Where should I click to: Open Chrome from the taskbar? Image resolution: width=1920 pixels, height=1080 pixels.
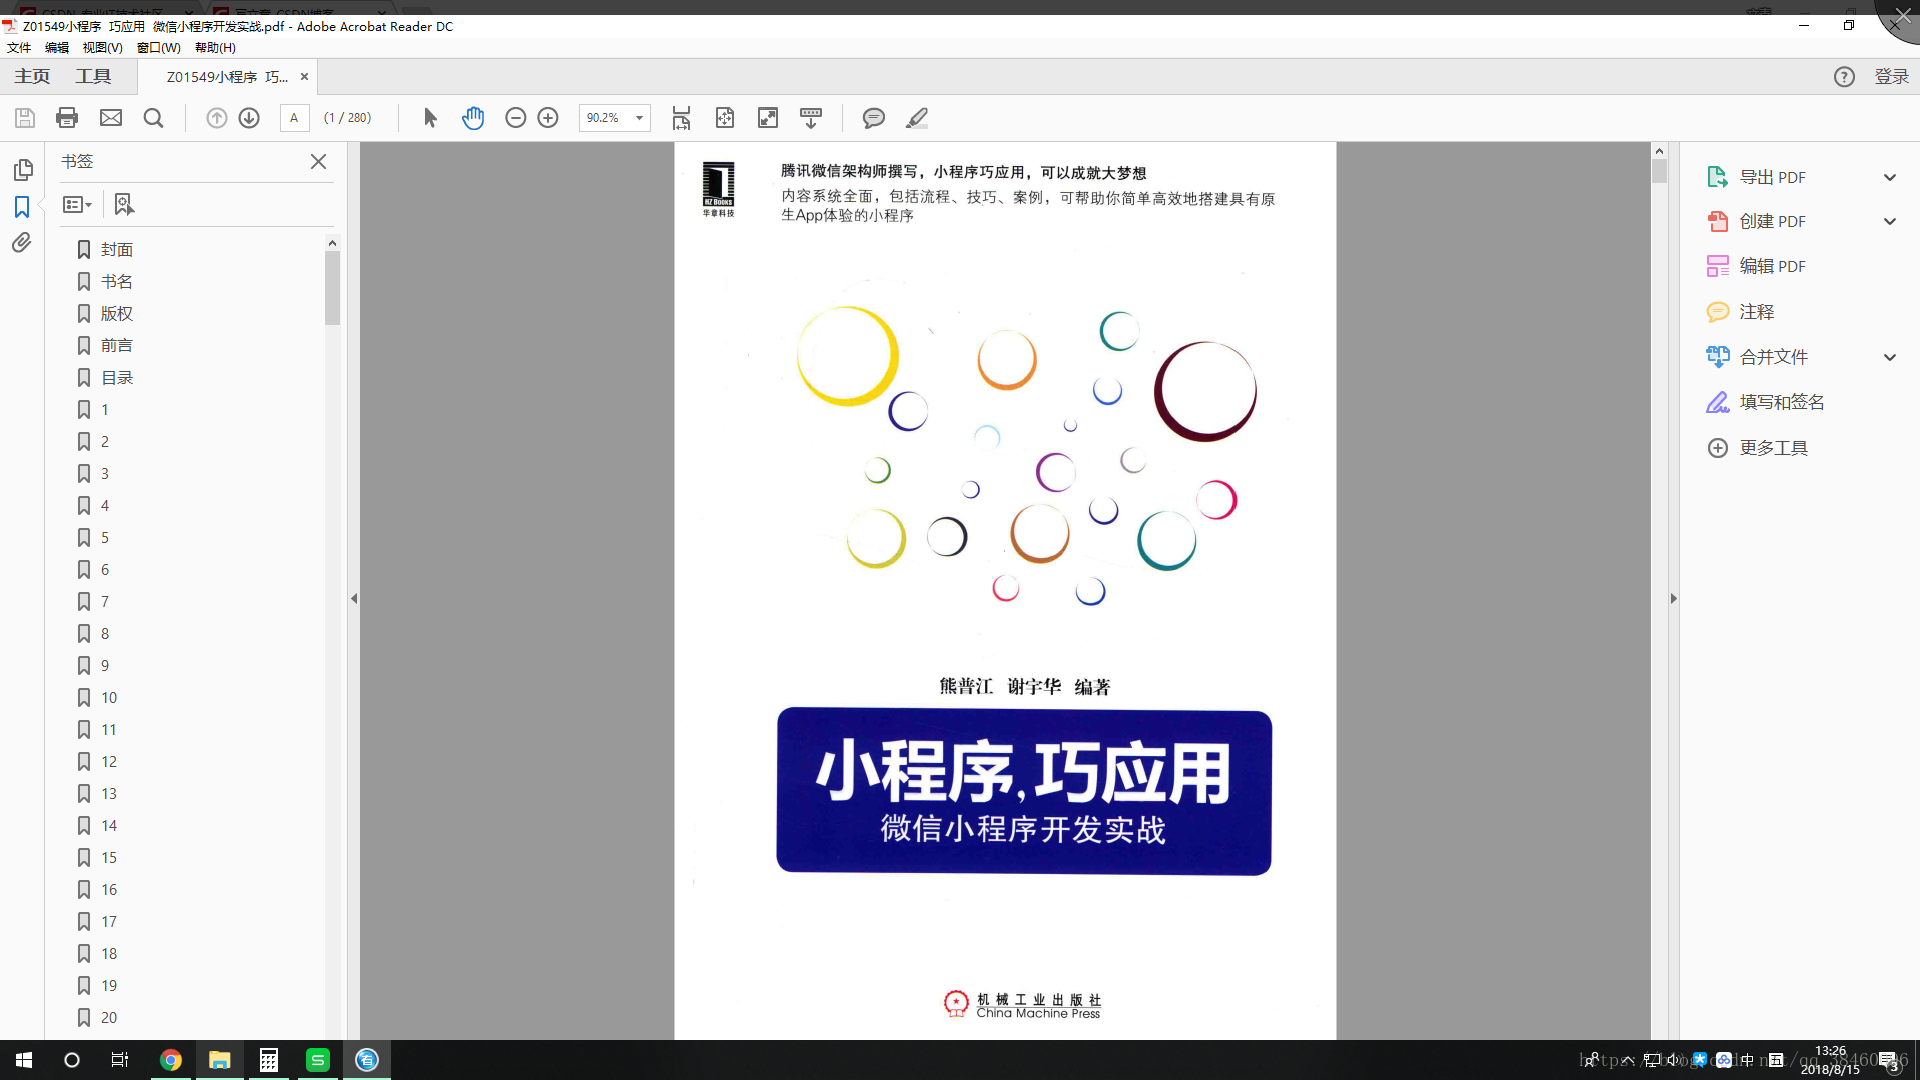pyautogui.click(x=171, y=1060)
